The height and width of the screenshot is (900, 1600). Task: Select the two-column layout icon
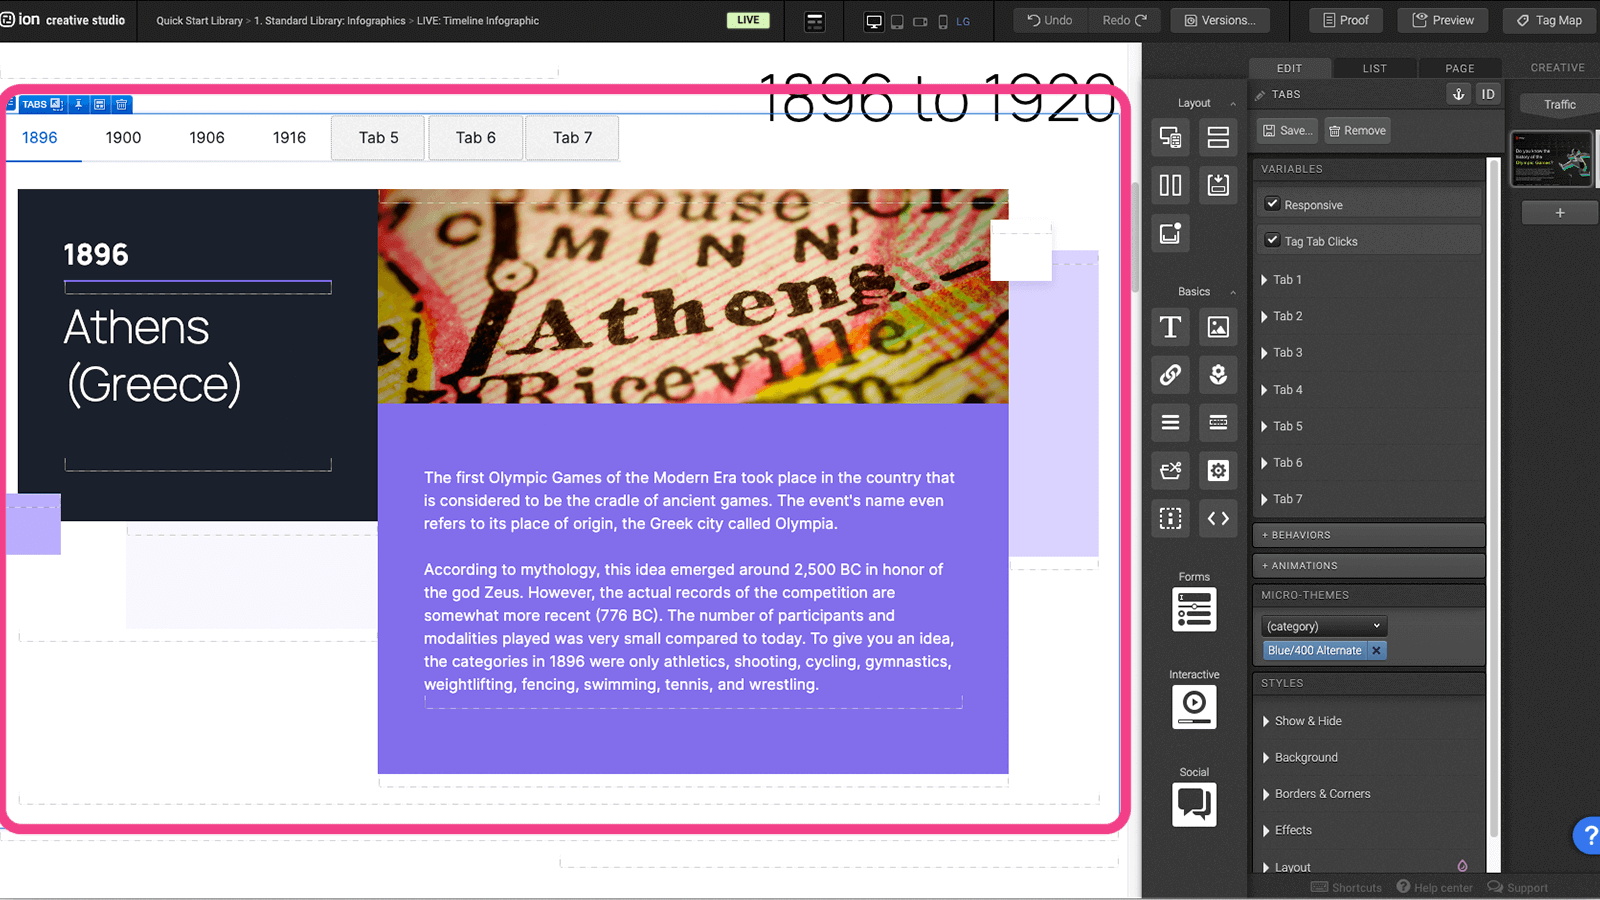point(1170,185)
